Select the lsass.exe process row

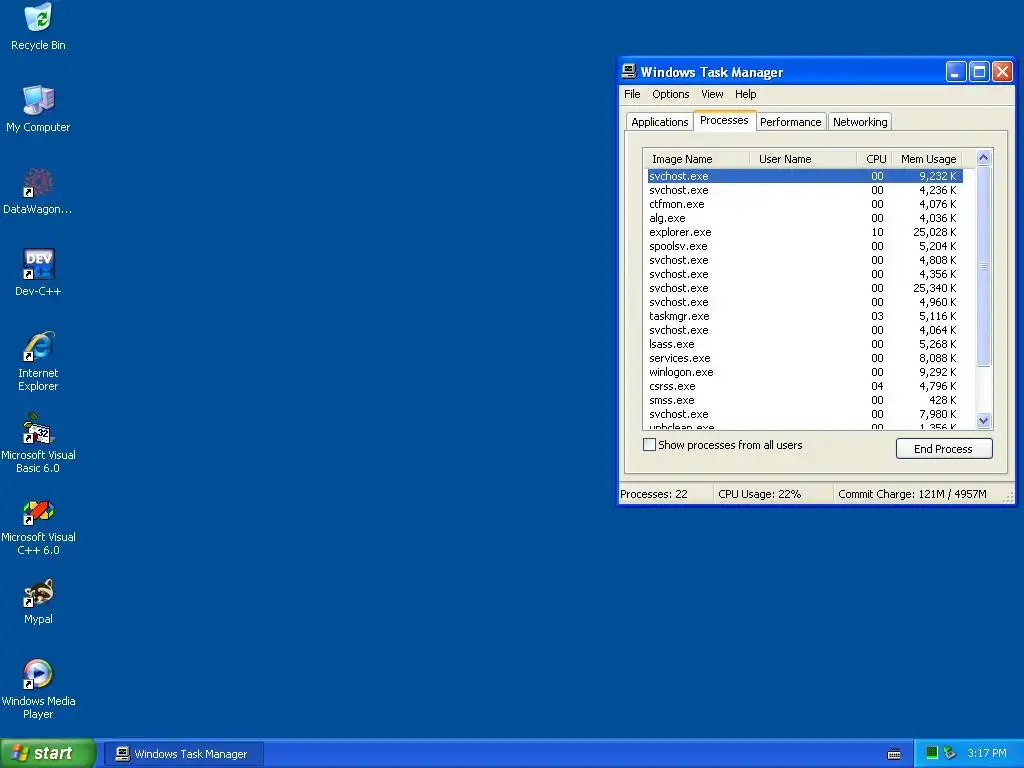coord(805,344)
